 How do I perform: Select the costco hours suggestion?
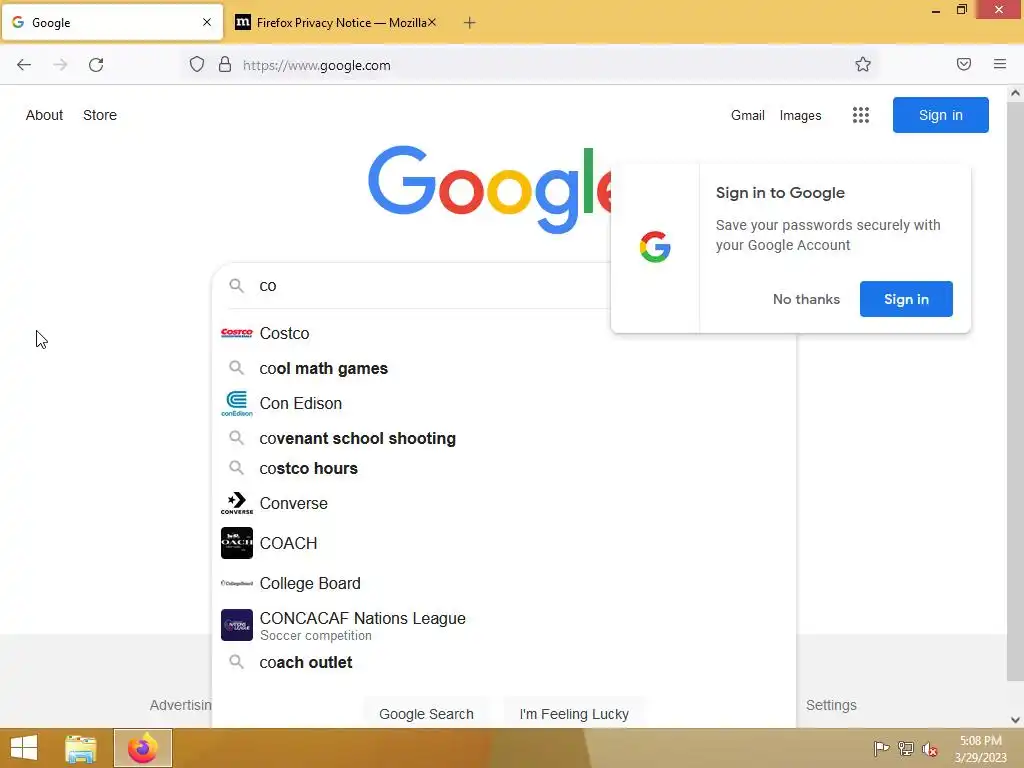click(x=504, y=468)
